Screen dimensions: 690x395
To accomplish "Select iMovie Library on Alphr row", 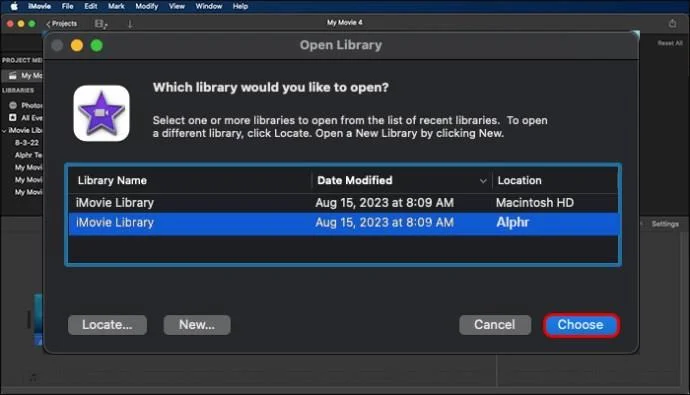I will (x=343, y=223).
